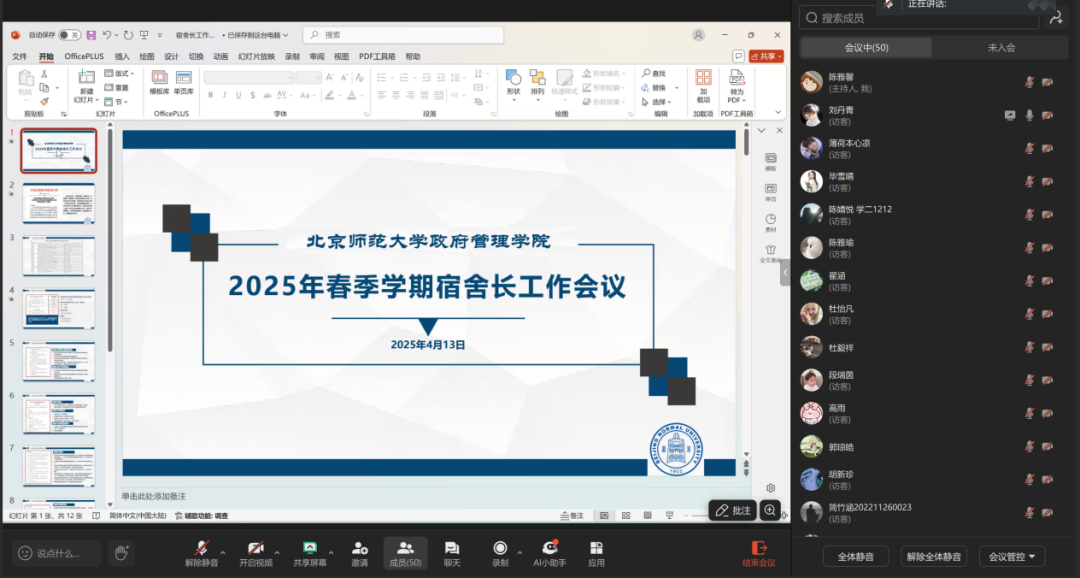The width and height of the screenshot is (1080, 578).
Task: Select slide 3 thumbnail in slide panel
Action: (59, 257)
